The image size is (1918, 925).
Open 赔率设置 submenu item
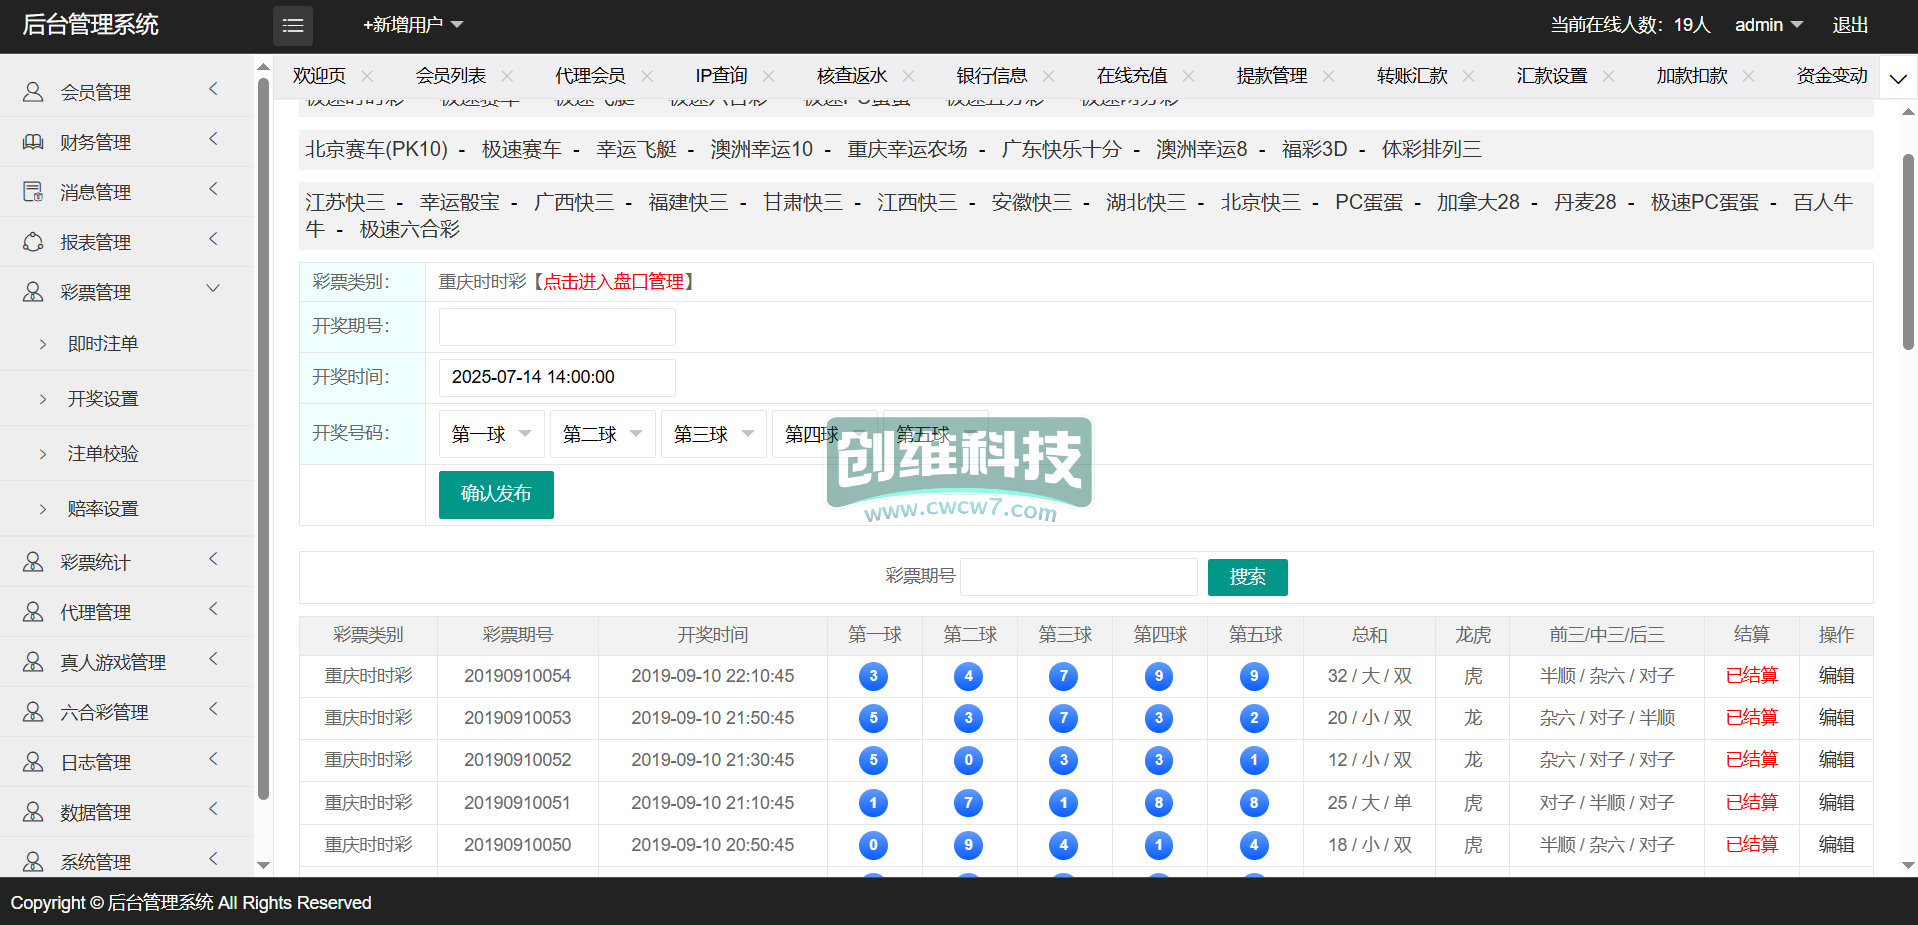[103, 509]
